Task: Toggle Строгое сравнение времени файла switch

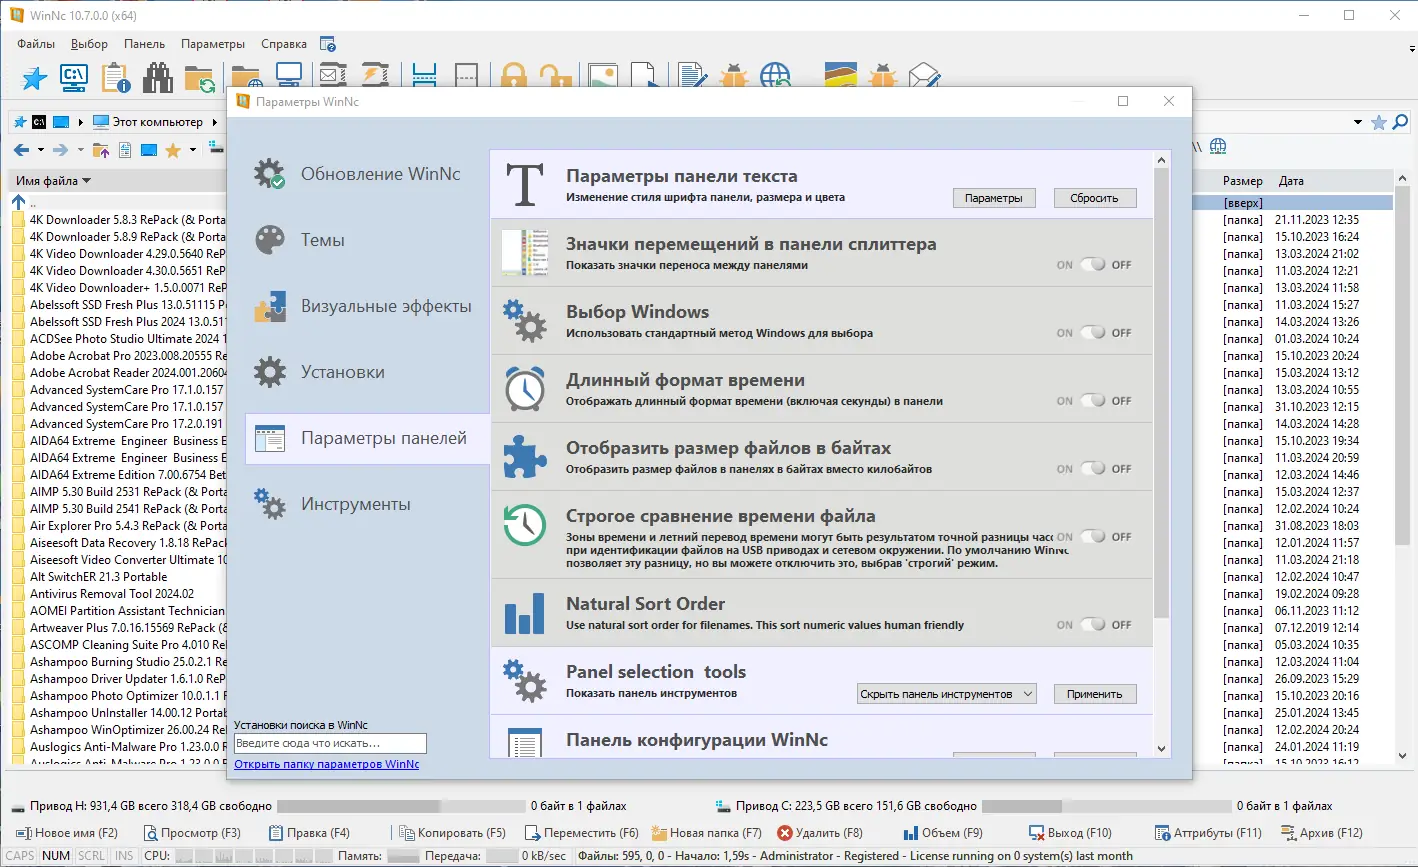Action: [1094, 537]
